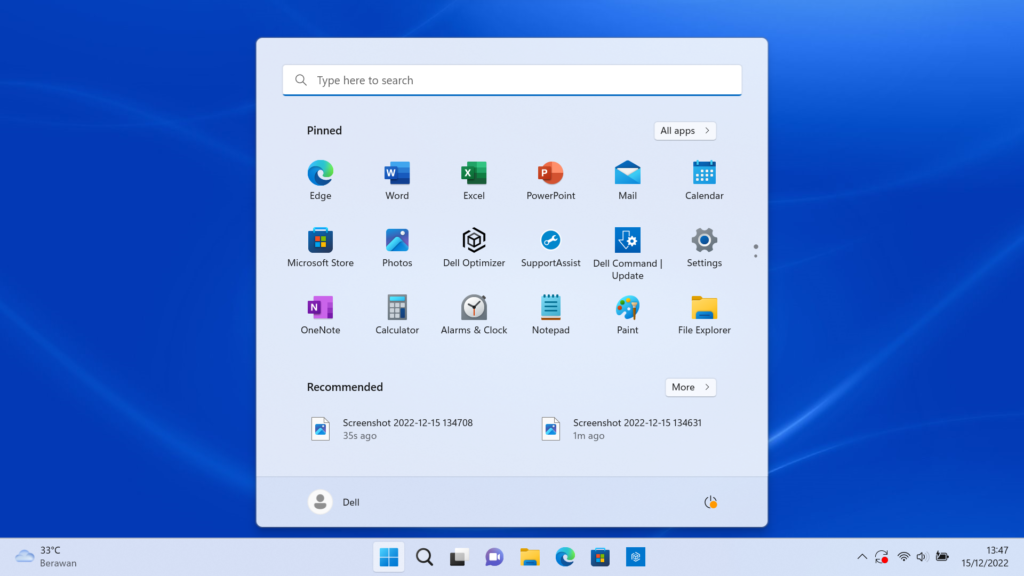Open Dell Optimizer

pyautogui.click(x=473, y=248)
